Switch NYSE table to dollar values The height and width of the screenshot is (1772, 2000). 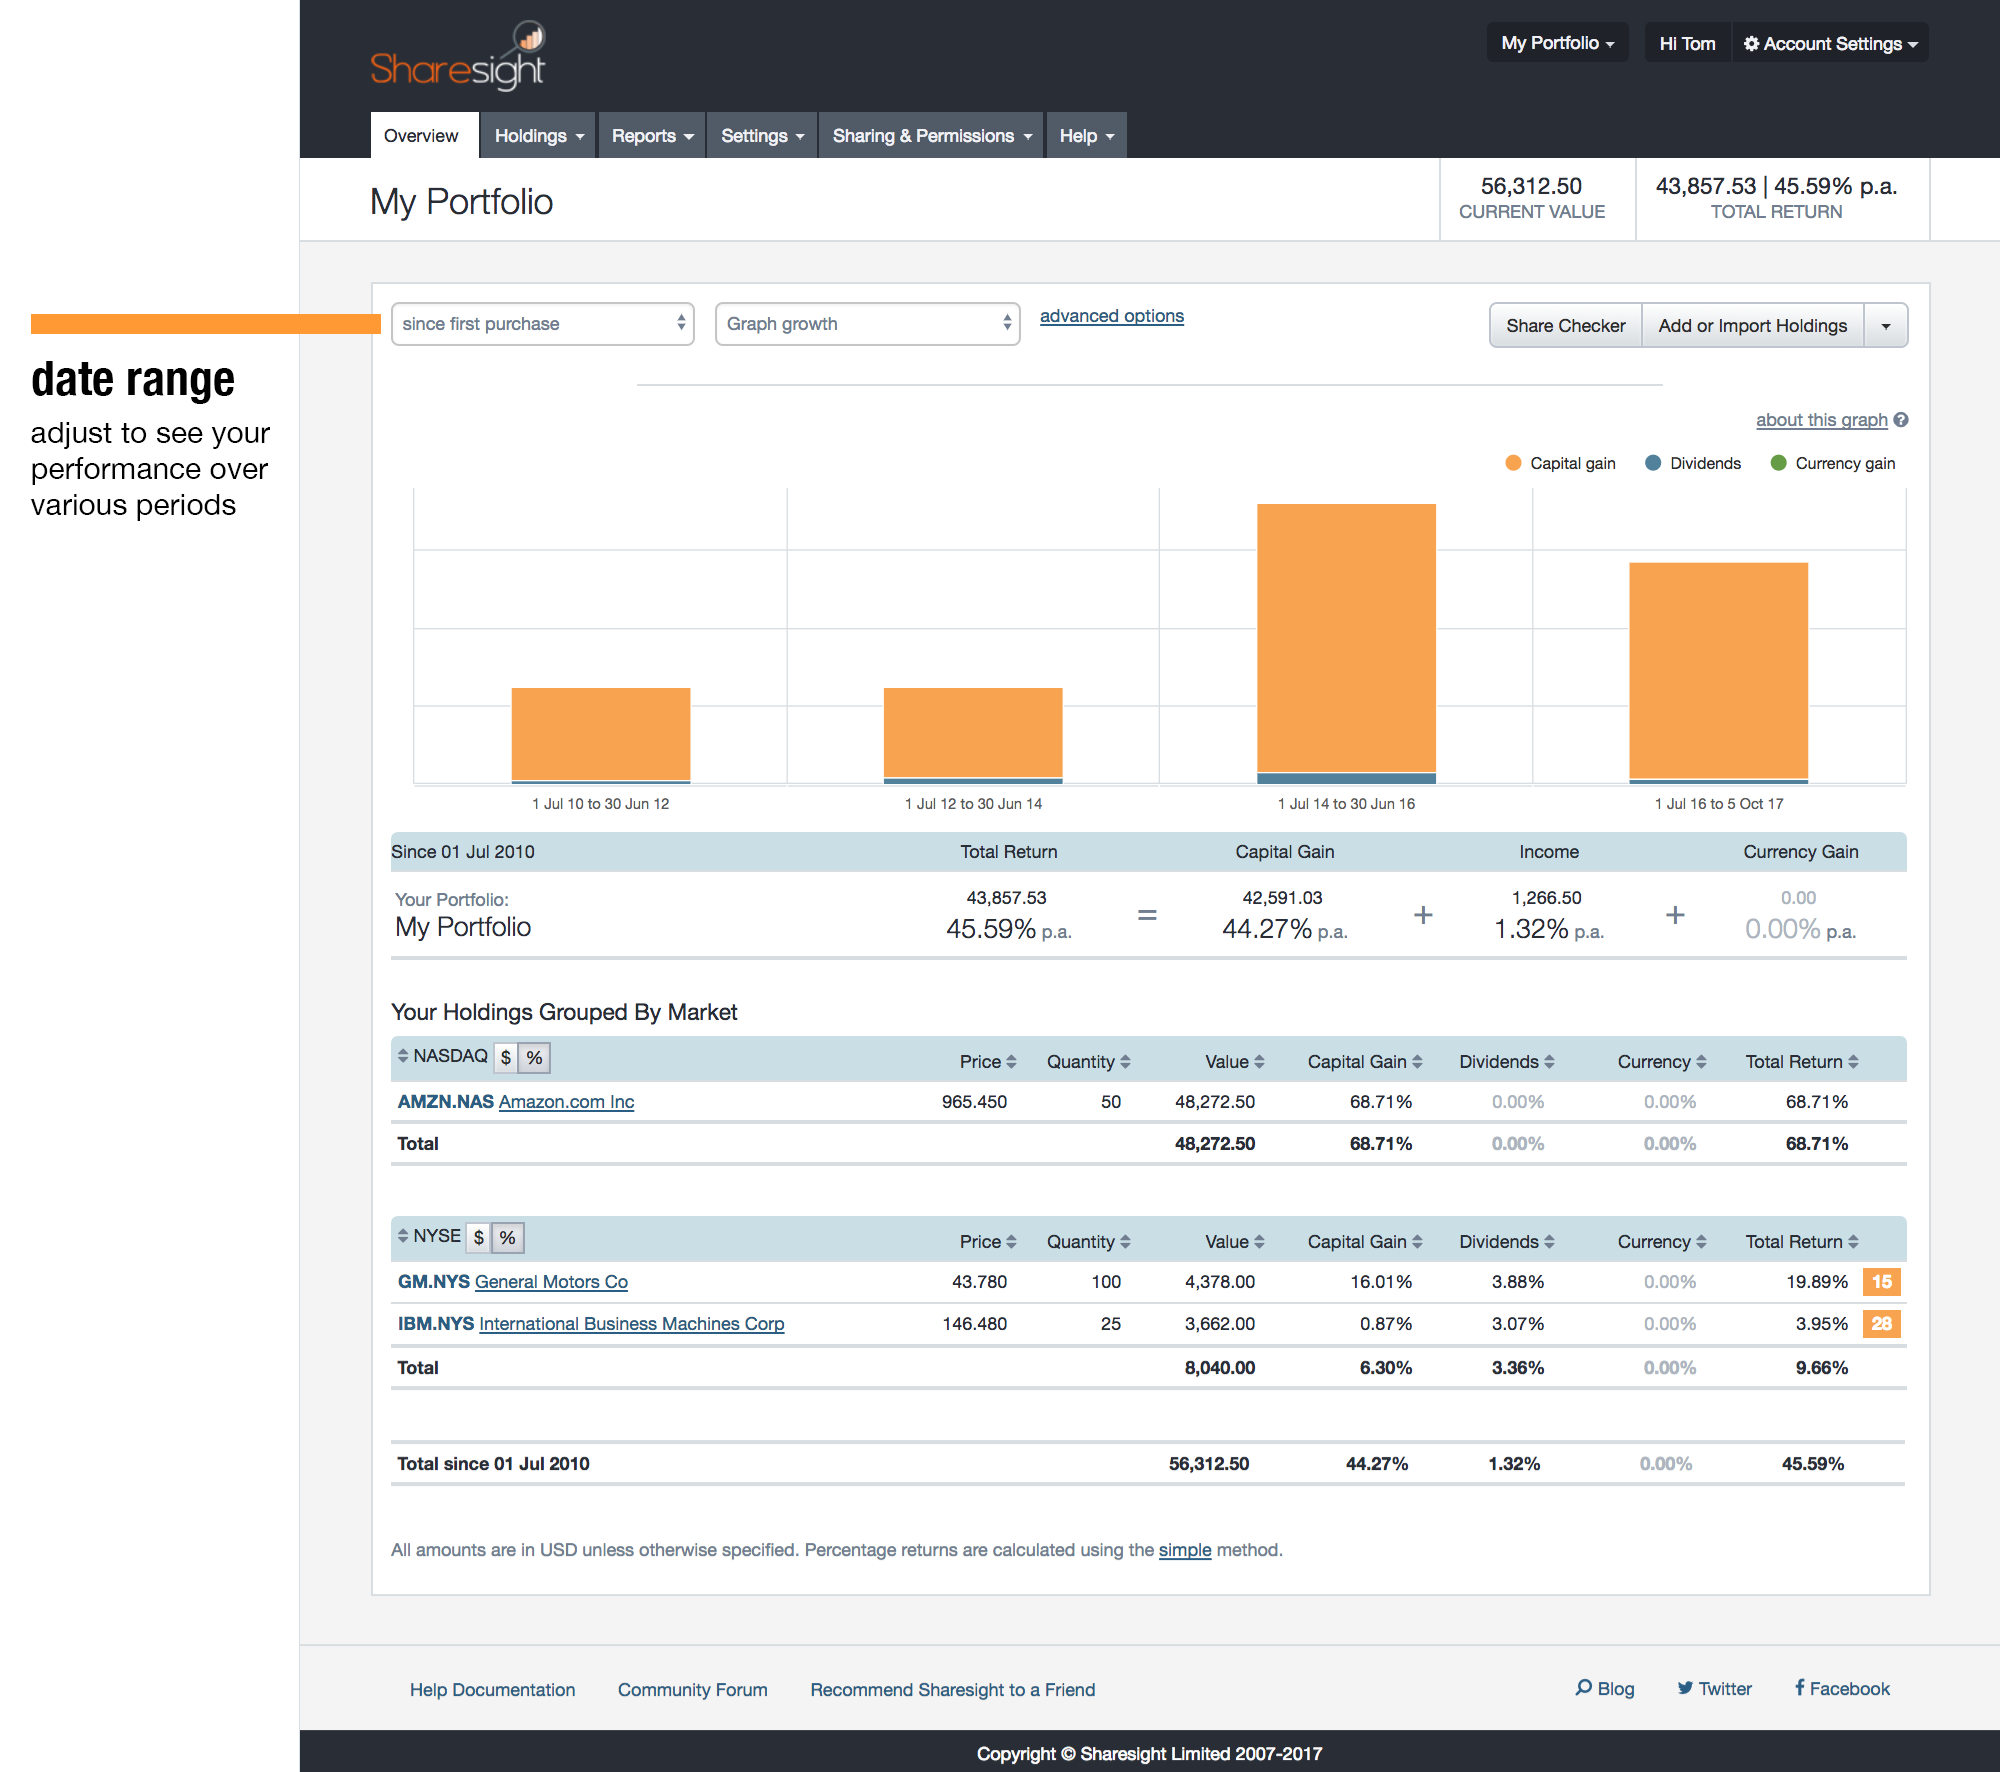479,1238
